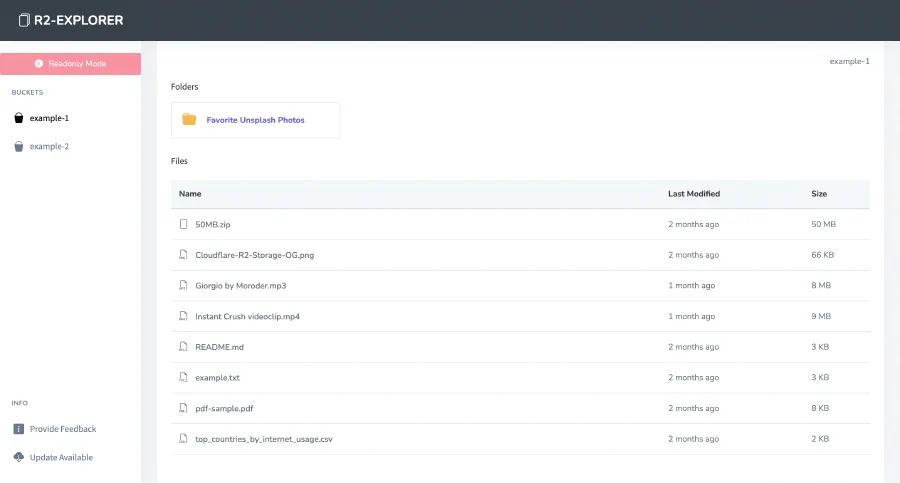
Task: Click the pdf-sample.pdf file icon
Action: pyautogui.click(x=183, y=408)
